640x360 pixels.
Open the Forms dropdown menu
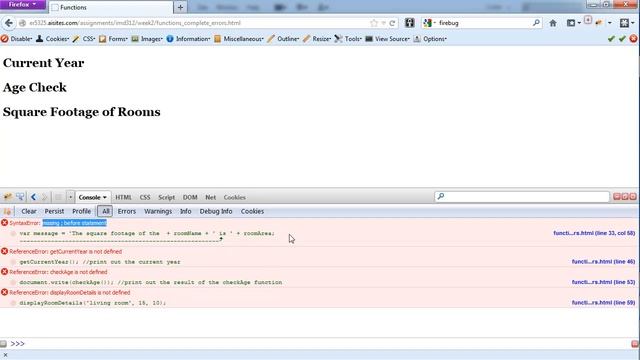coord(113,39)
